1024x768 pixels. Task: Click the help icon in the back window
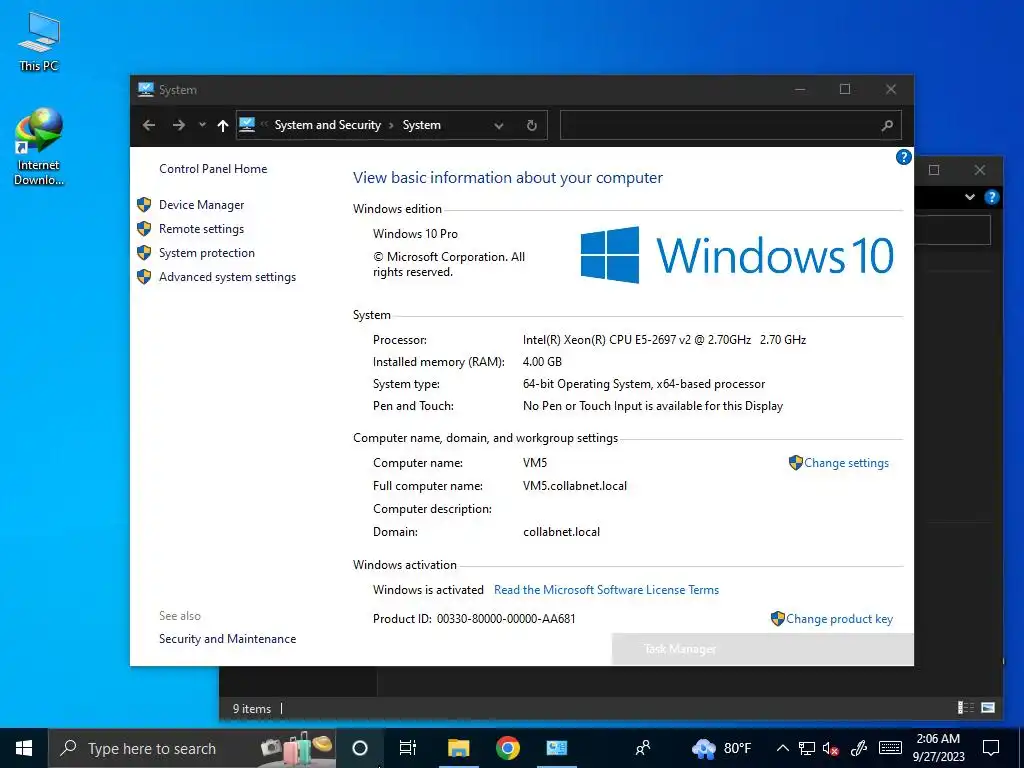(991, 197)
